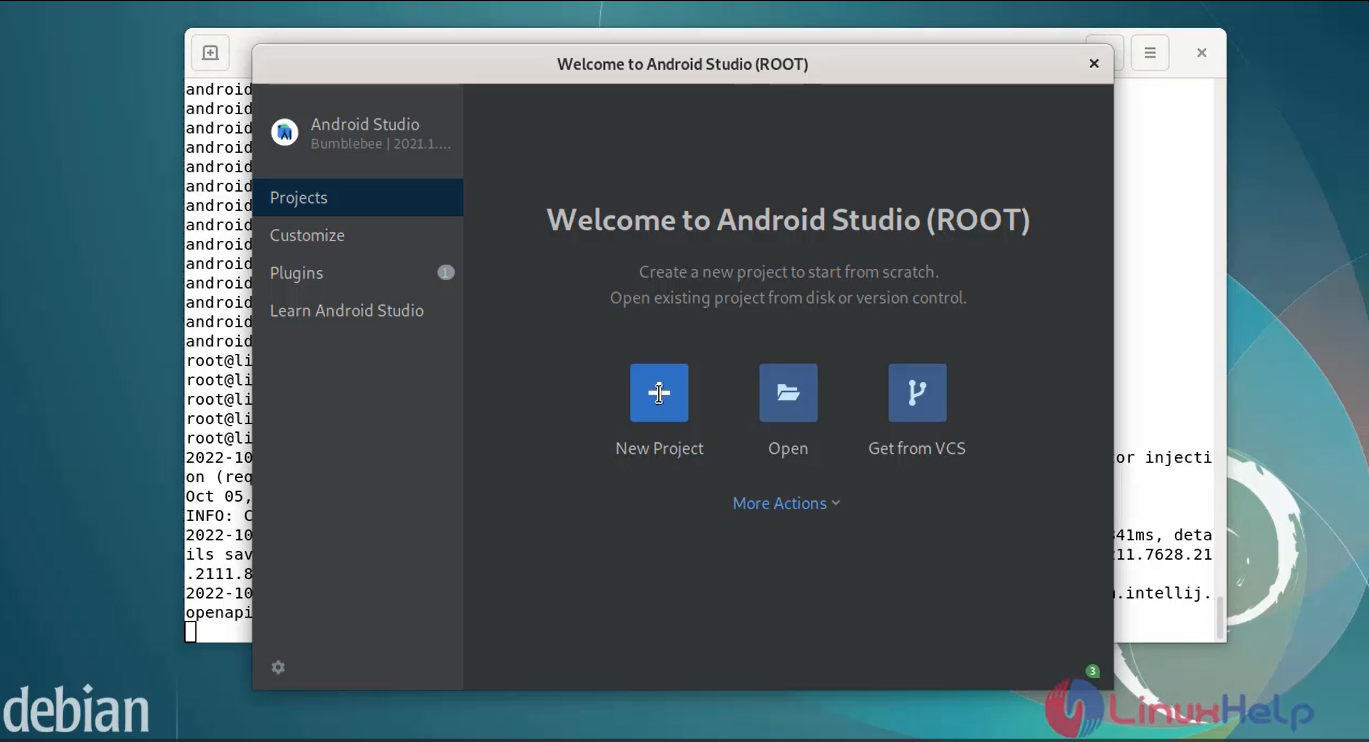The width and height of the screenshot is (1369, 742).
Task: Expand the More Actions dropdown
Action: [787, 503]
